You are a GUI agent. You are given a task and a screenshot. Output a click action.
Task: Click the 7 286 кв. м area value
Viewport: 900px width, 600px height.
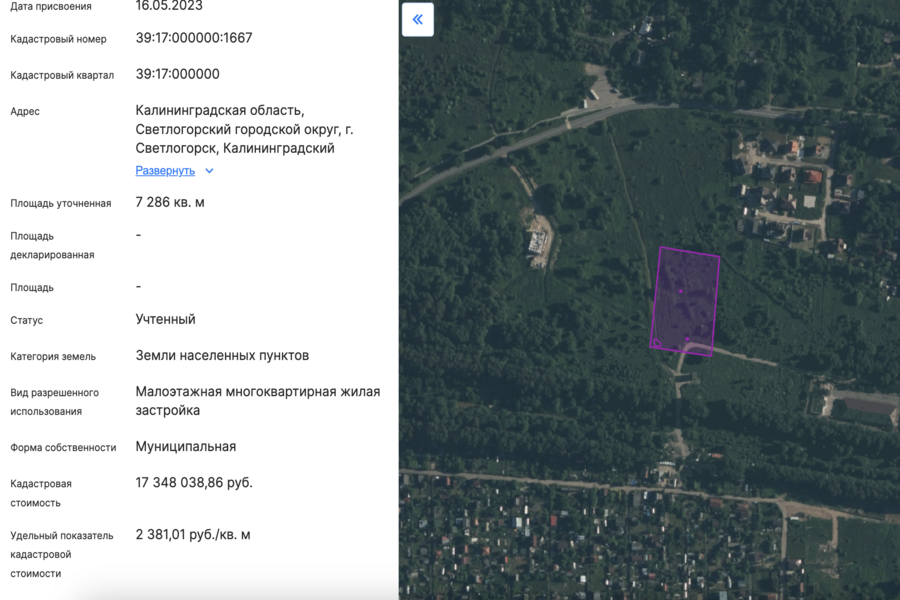(x=170, y=202)
